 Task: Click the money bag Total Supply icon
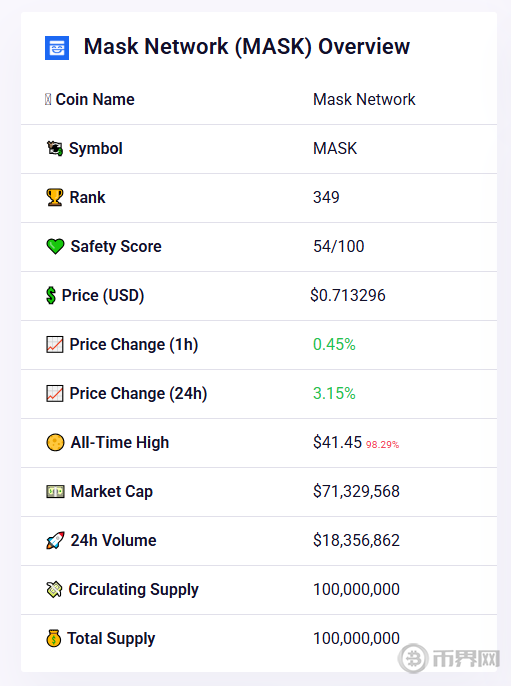pos(53,638)
